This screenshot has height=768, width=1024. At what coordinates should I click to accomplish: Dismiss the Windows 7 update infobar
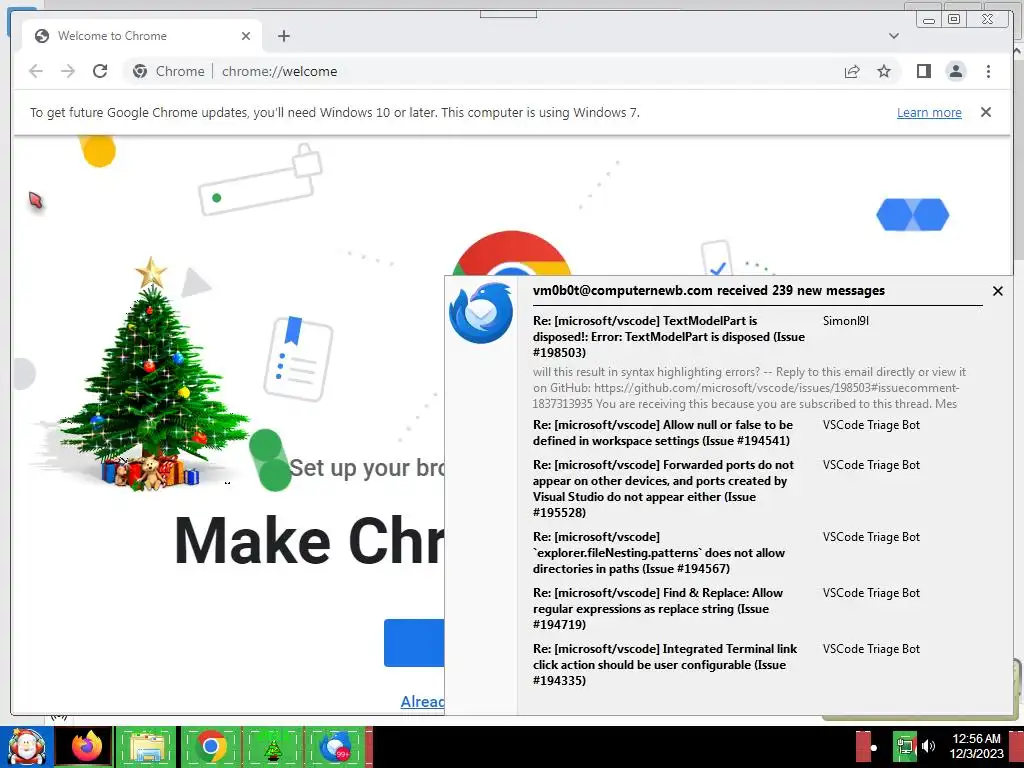click(985, 112)
